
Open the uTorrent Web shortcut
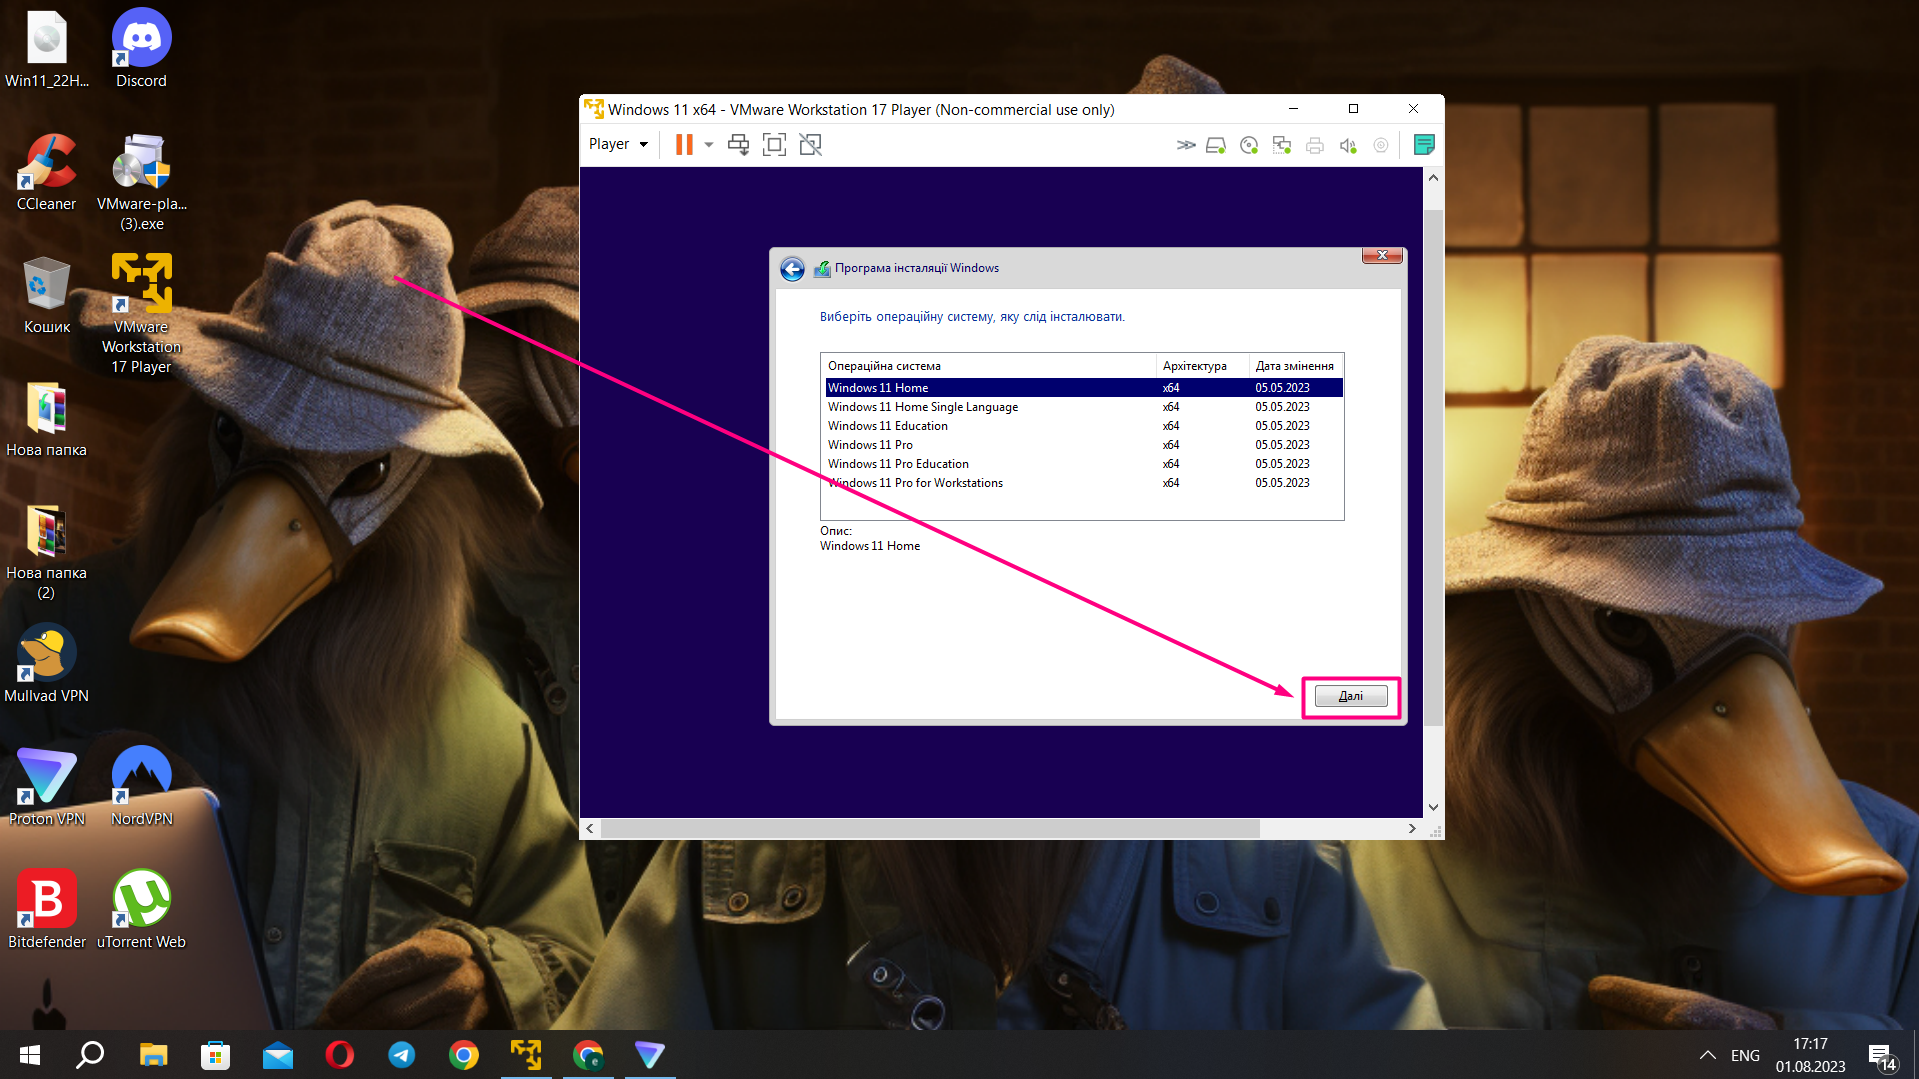pos(141,909)
